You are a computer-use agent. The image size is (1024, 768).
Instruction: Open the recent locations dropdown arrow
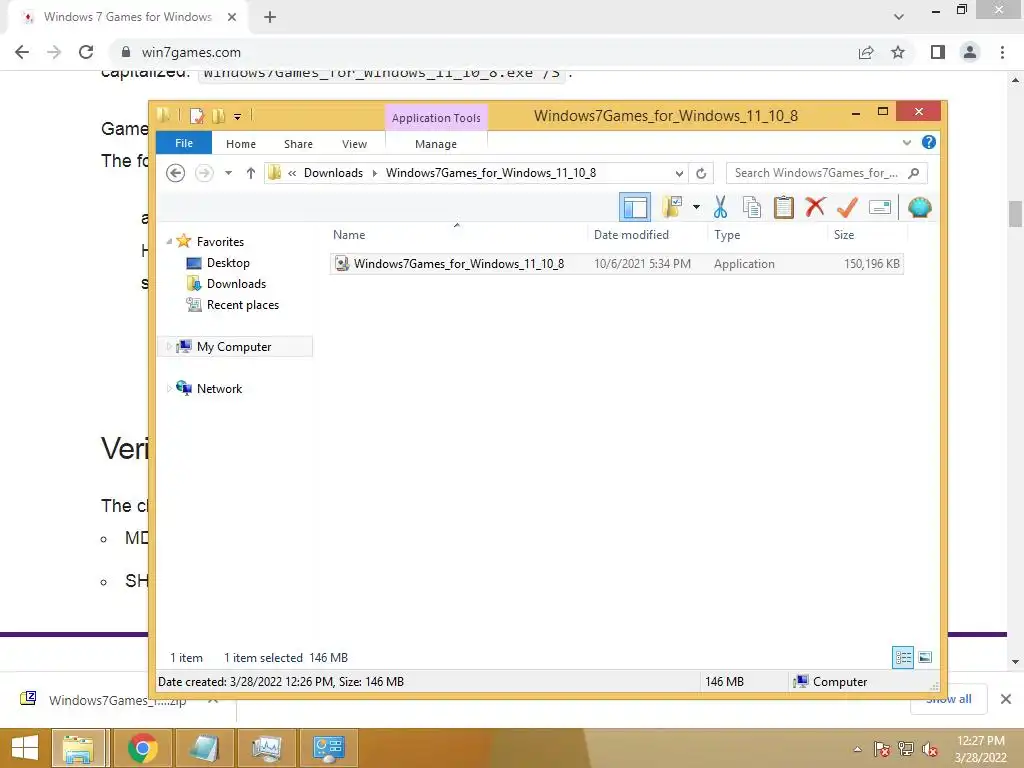coord(228,173)
